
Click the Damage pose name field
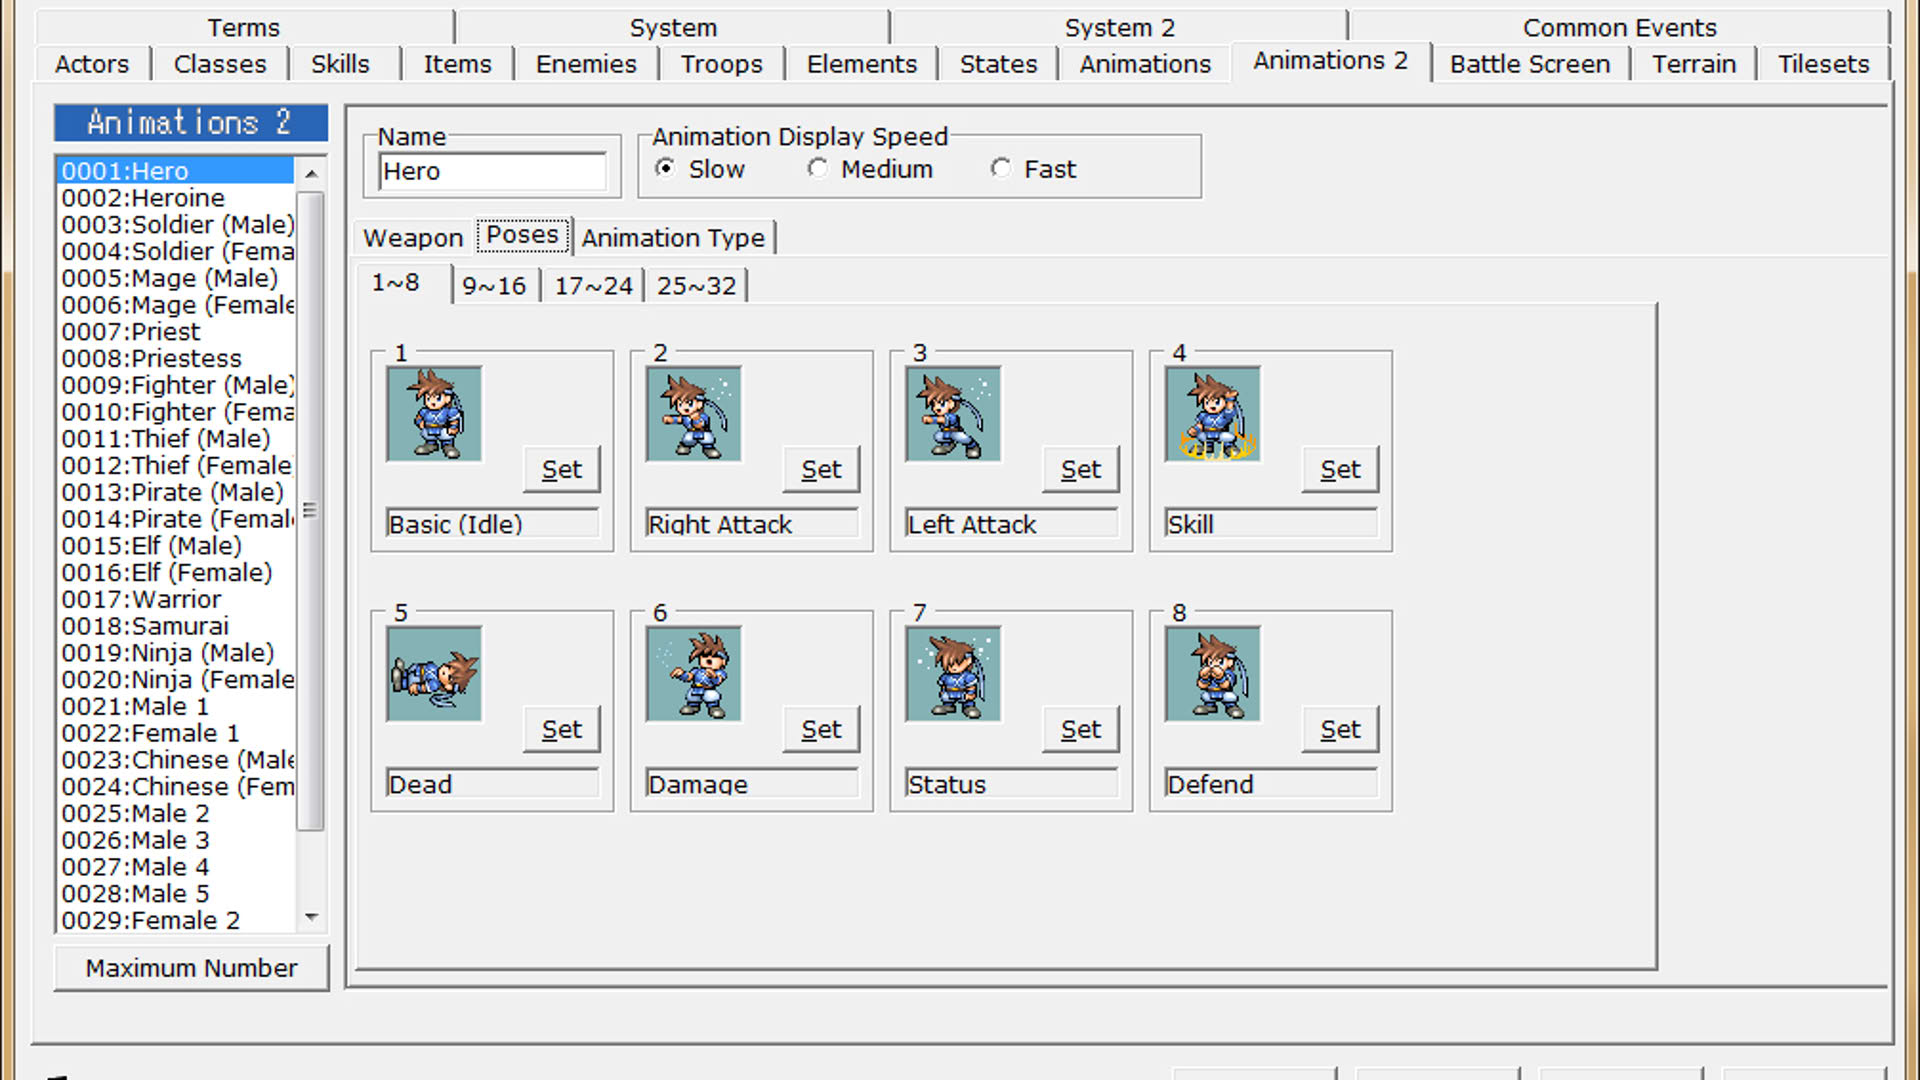[752, 784]
